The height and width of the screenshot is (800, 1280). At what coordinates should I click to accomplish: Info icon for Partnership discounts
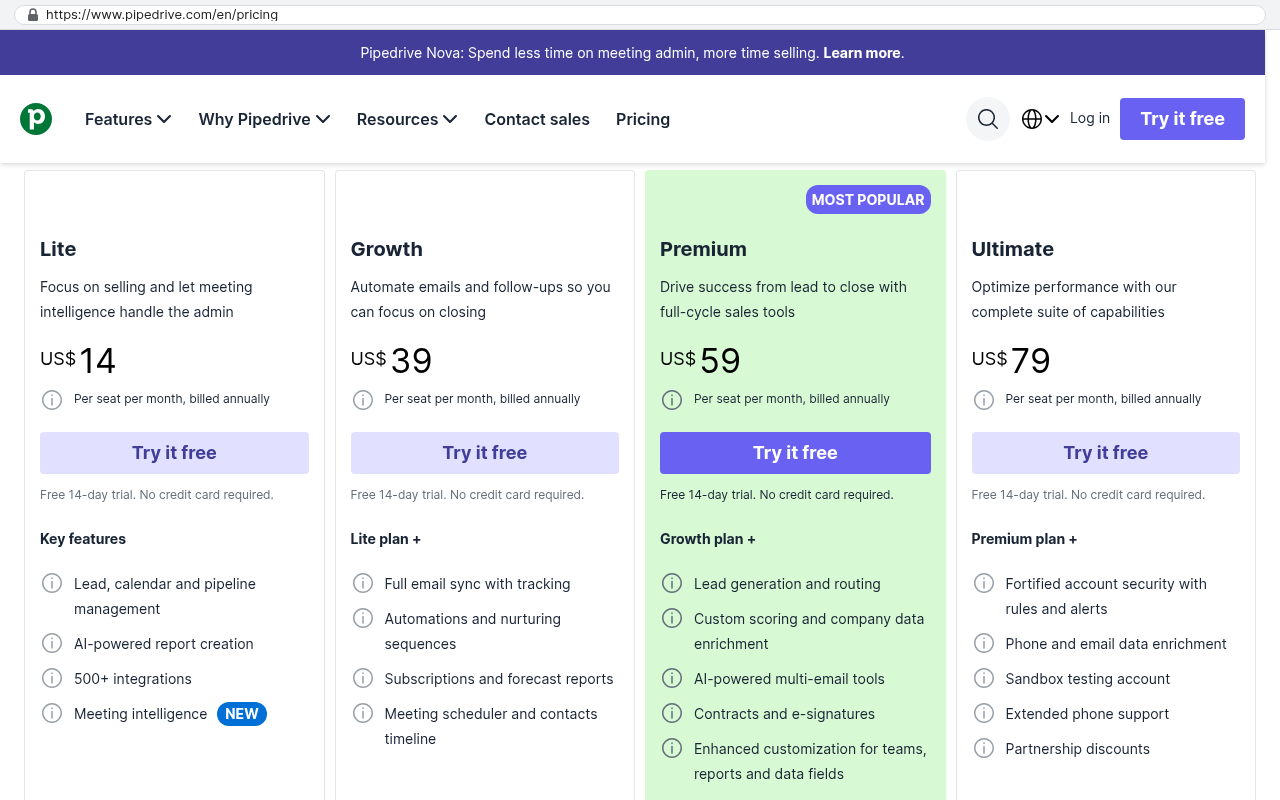coord(984,748)
